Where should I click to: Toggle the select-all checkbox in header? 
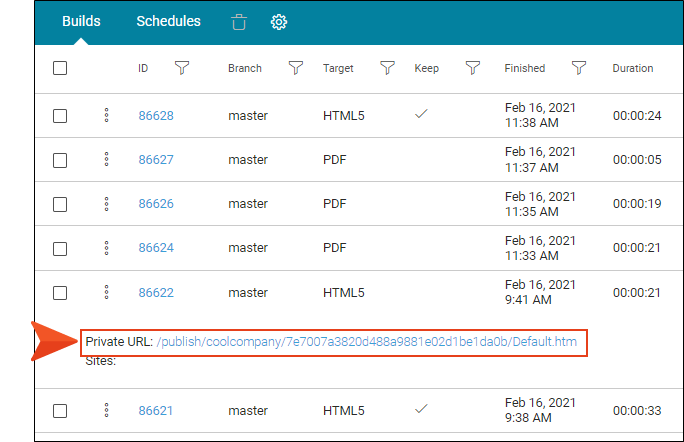pyautogui.click(x=60, y=68)
